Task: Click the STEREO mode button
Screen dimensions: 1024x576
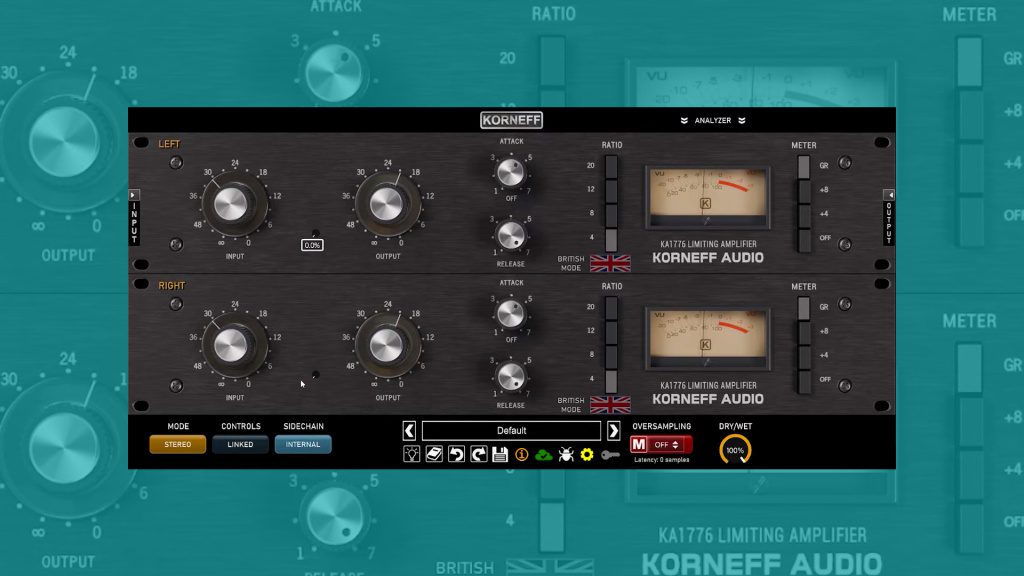Action: pyautogui.click(x=178, y=445)
